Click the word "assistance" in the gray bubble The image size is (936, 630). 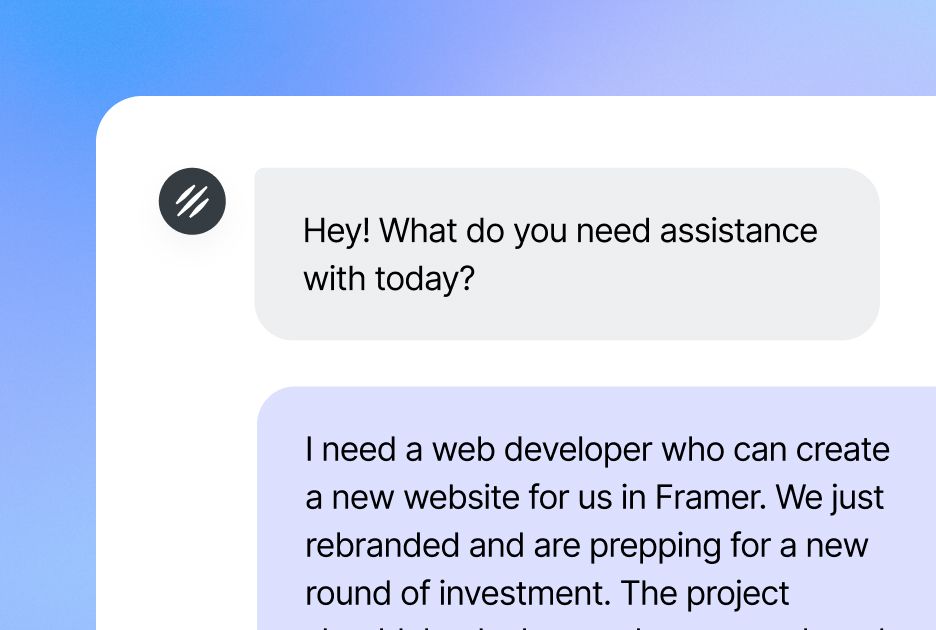tap(738, 231)
